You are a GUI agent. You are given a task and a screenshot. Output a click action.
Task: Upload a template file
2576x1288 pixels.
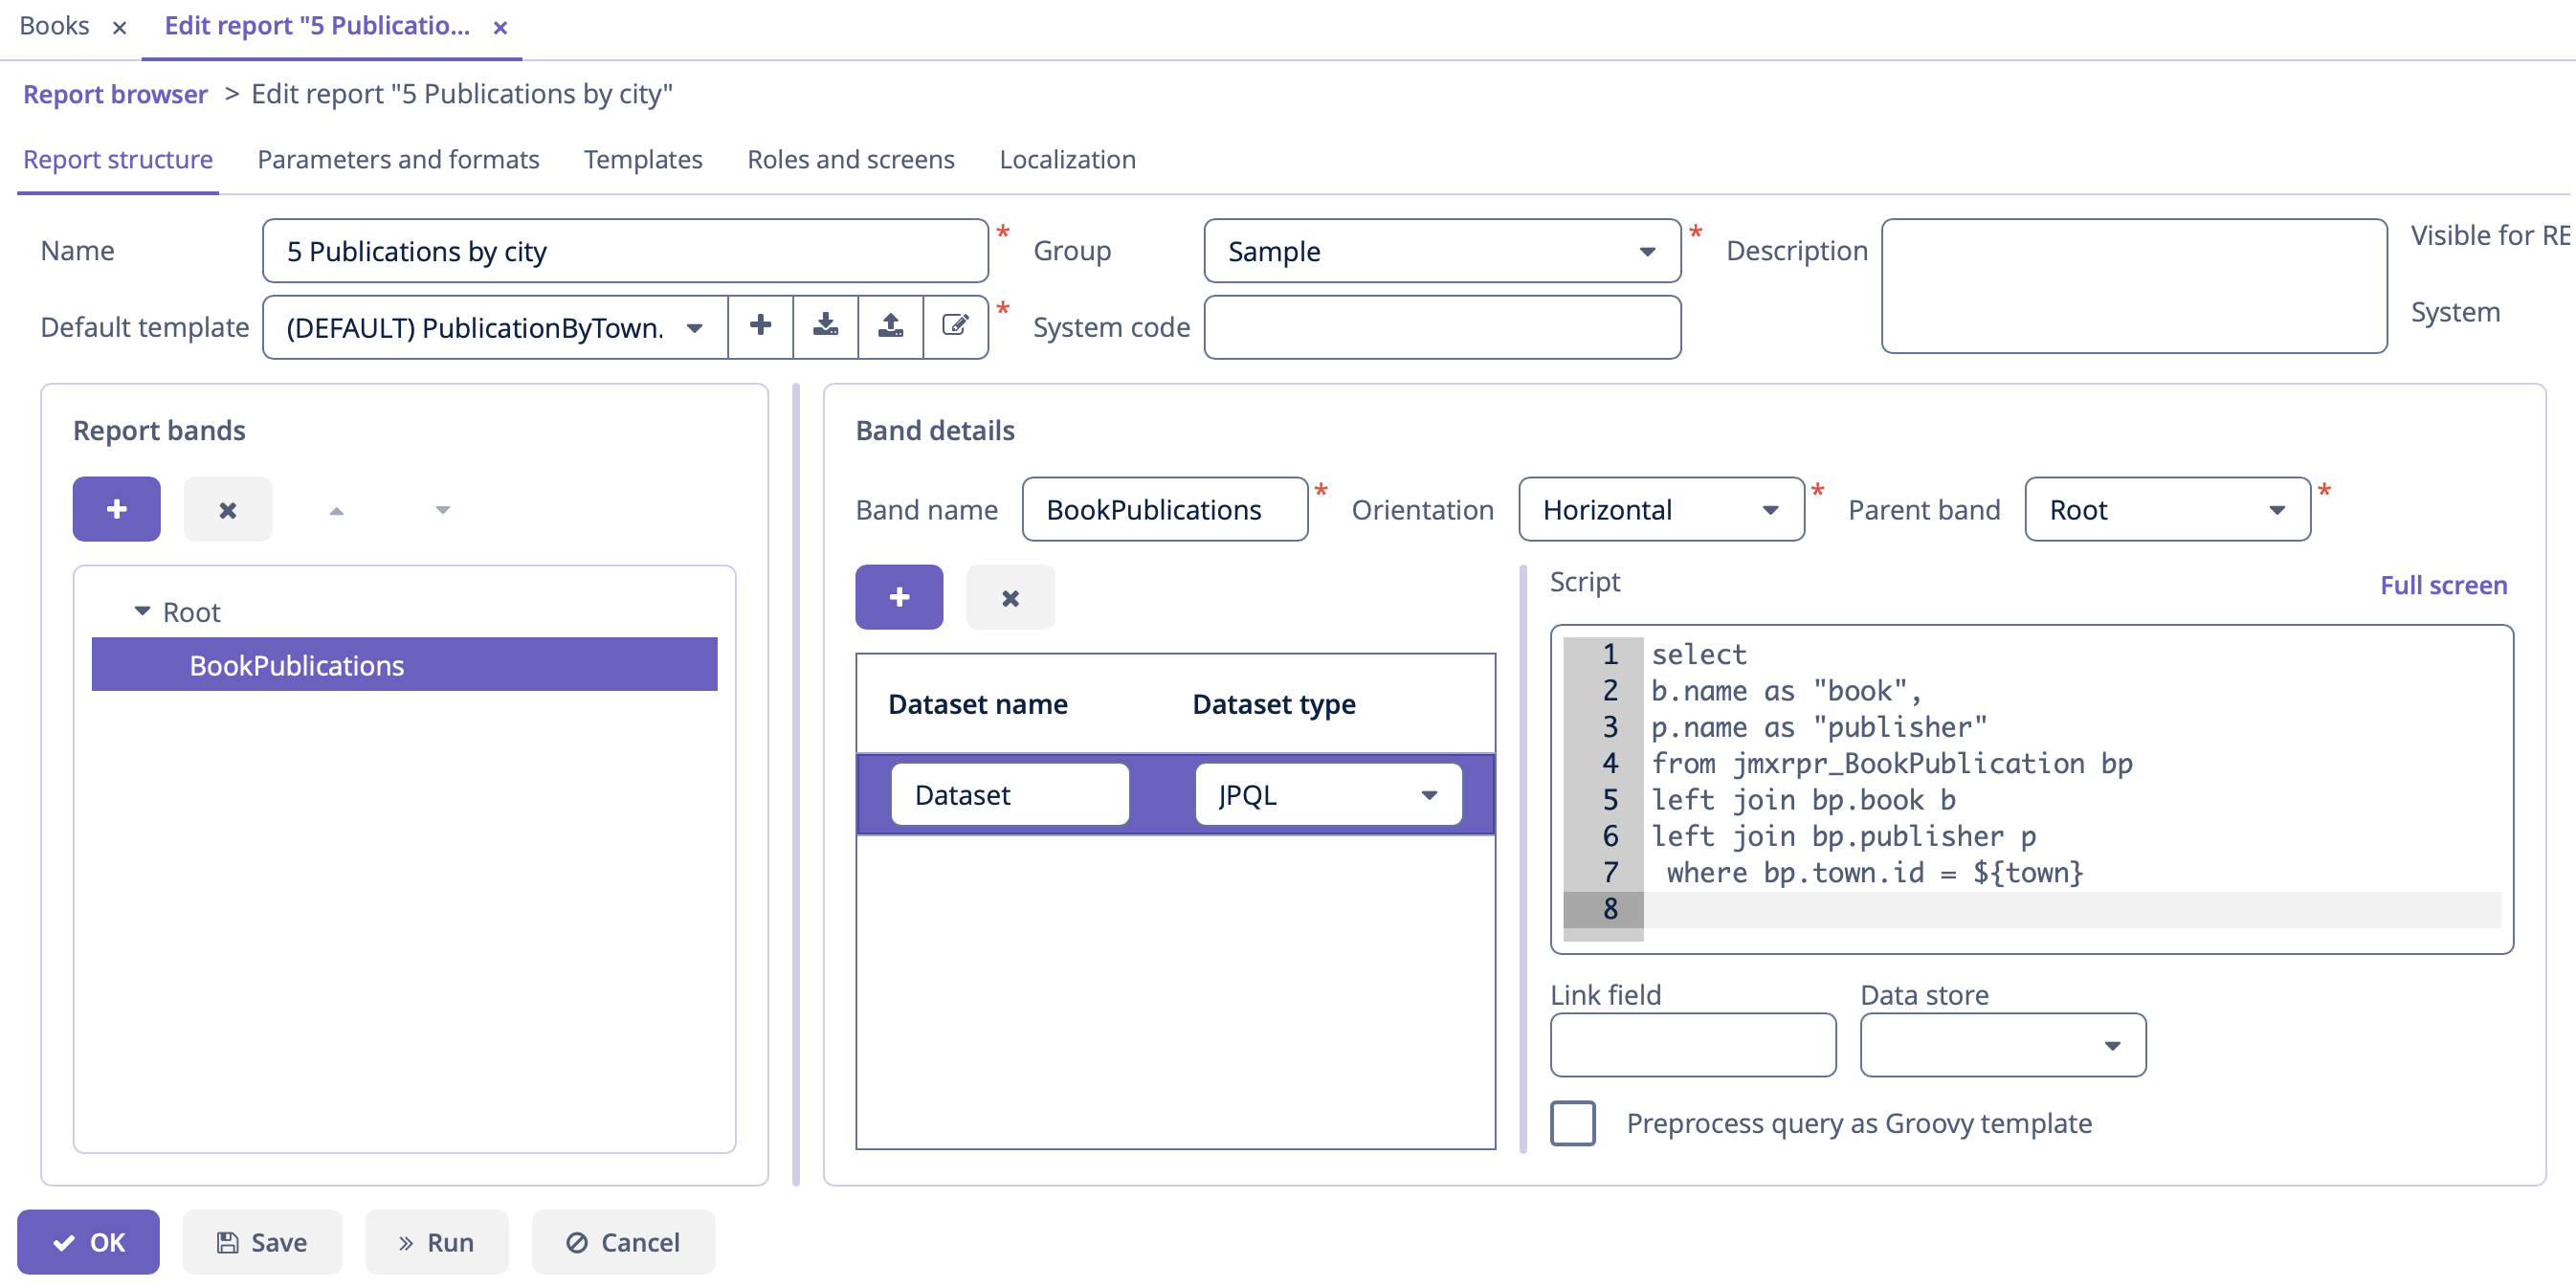click(890, 326)
